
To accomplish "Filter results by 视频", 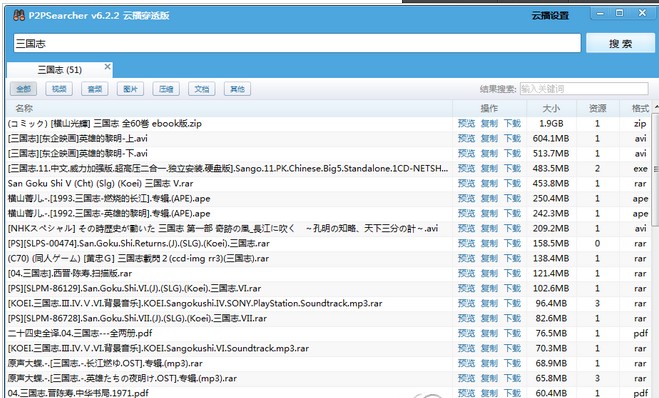I will point(59,89).
